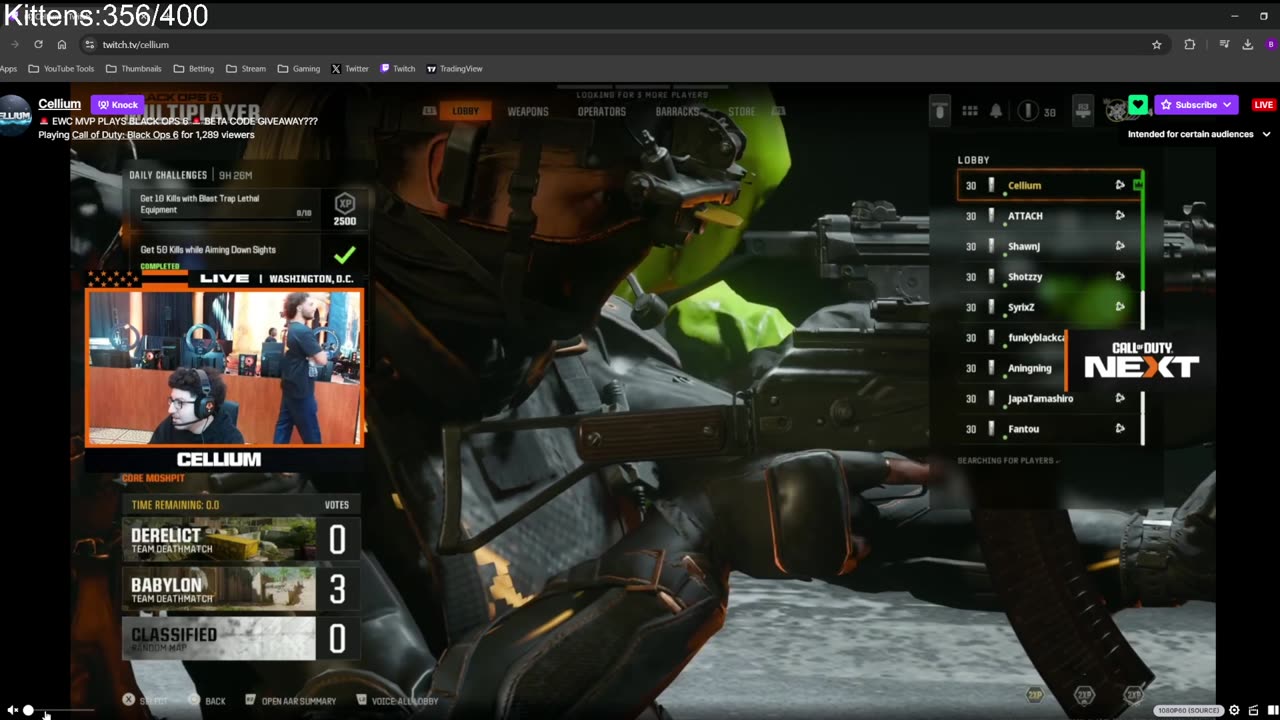1280x720 pixels.
Task: Expand Subscribe button dropdown arrow
Action: (x=1228, y=105)
